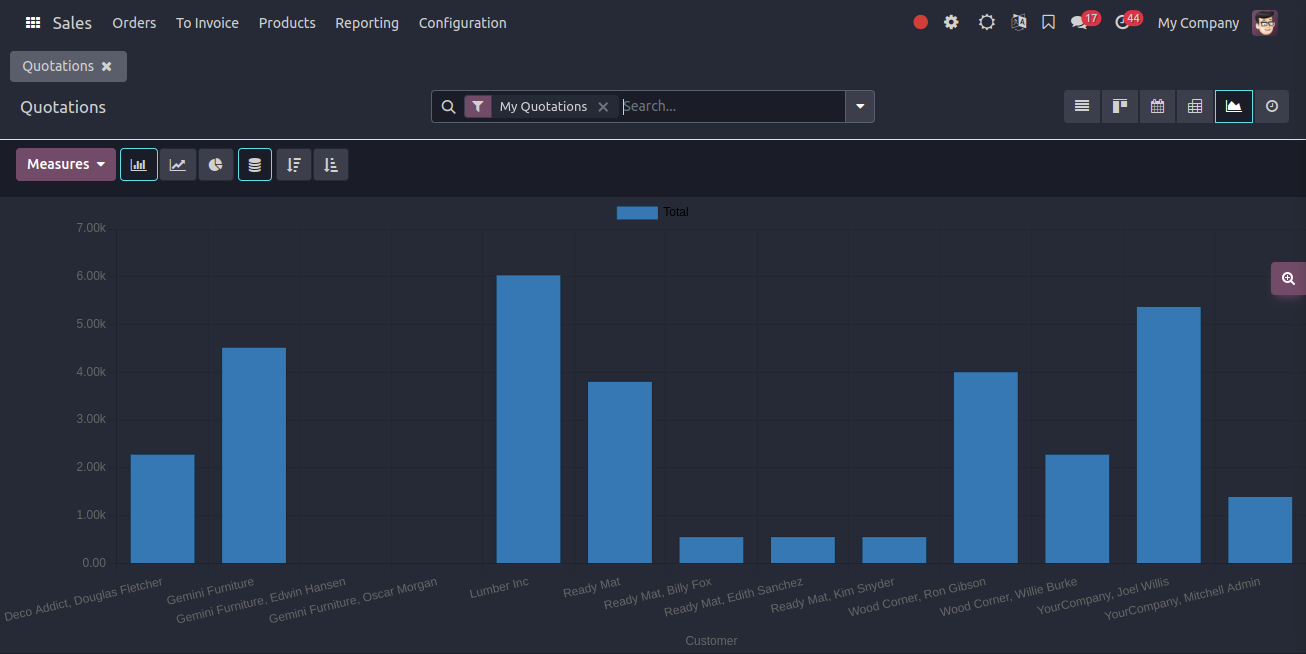Open the Orders menu
This screenshot has height=654, width=1306.
pos(134,22)
